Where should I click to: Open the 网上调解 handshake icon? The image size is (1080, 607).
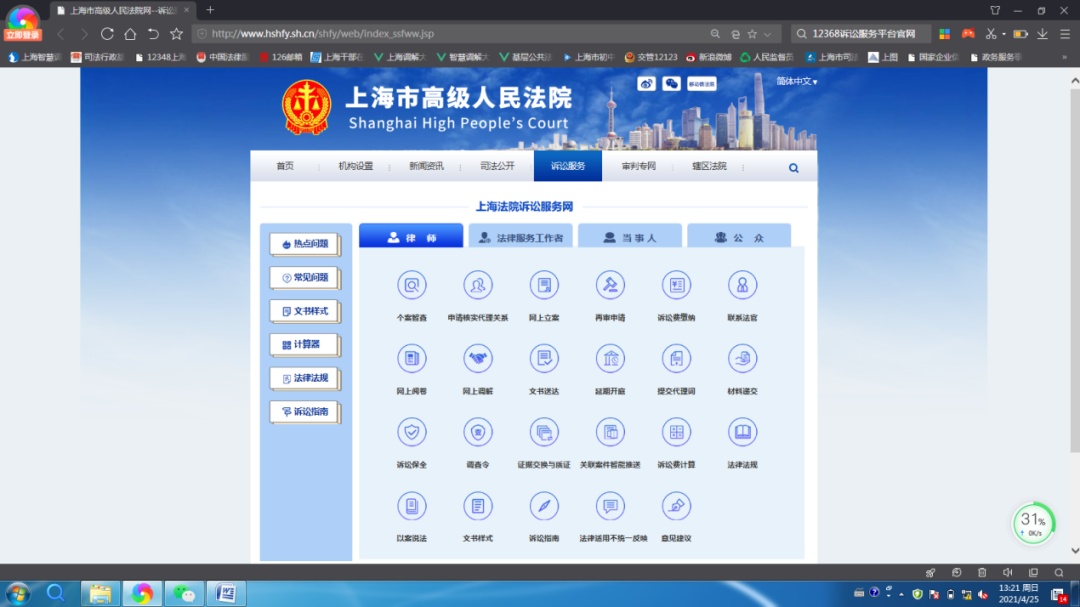coord(478,358)
